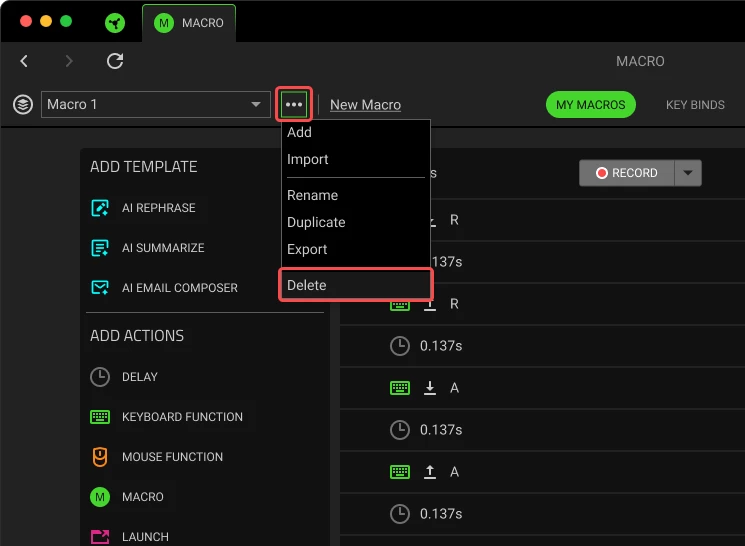Open the stacked layers icon beside Macro 1
The width and height of the screenshot is (745, 546).
click(23, 105)
